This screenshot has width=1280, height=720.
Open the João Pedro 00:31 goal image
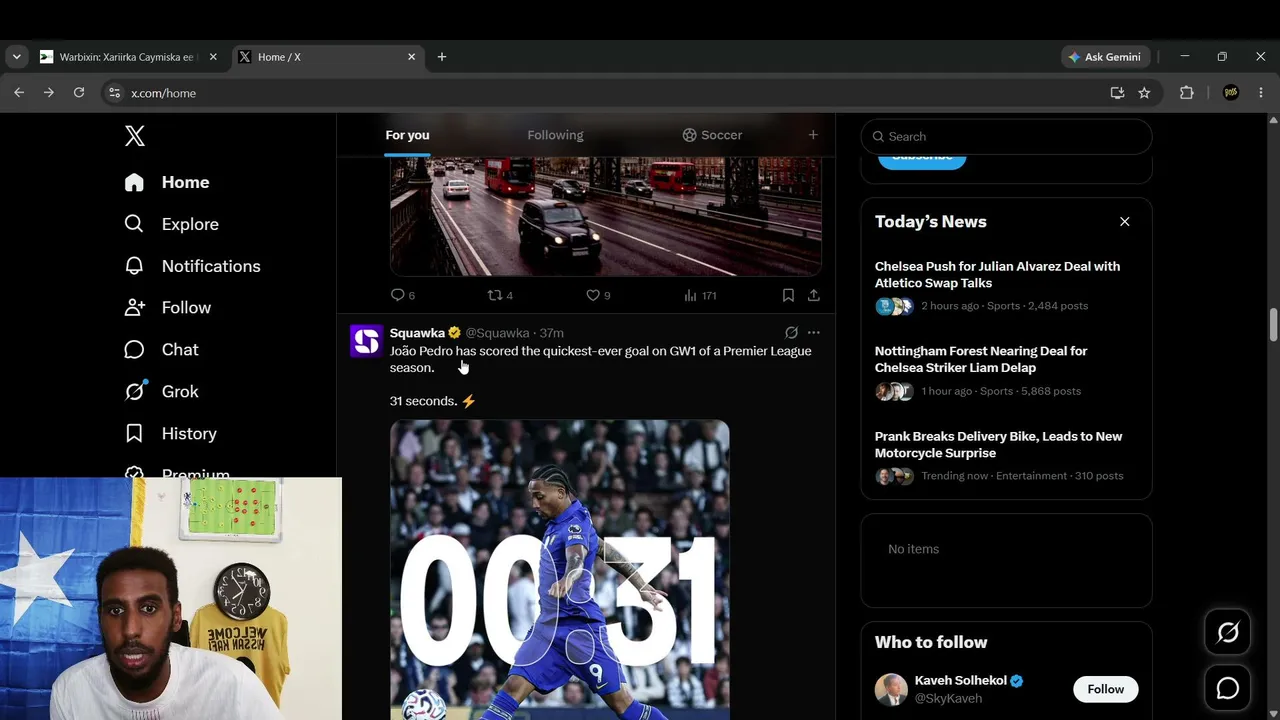[560, 570]
